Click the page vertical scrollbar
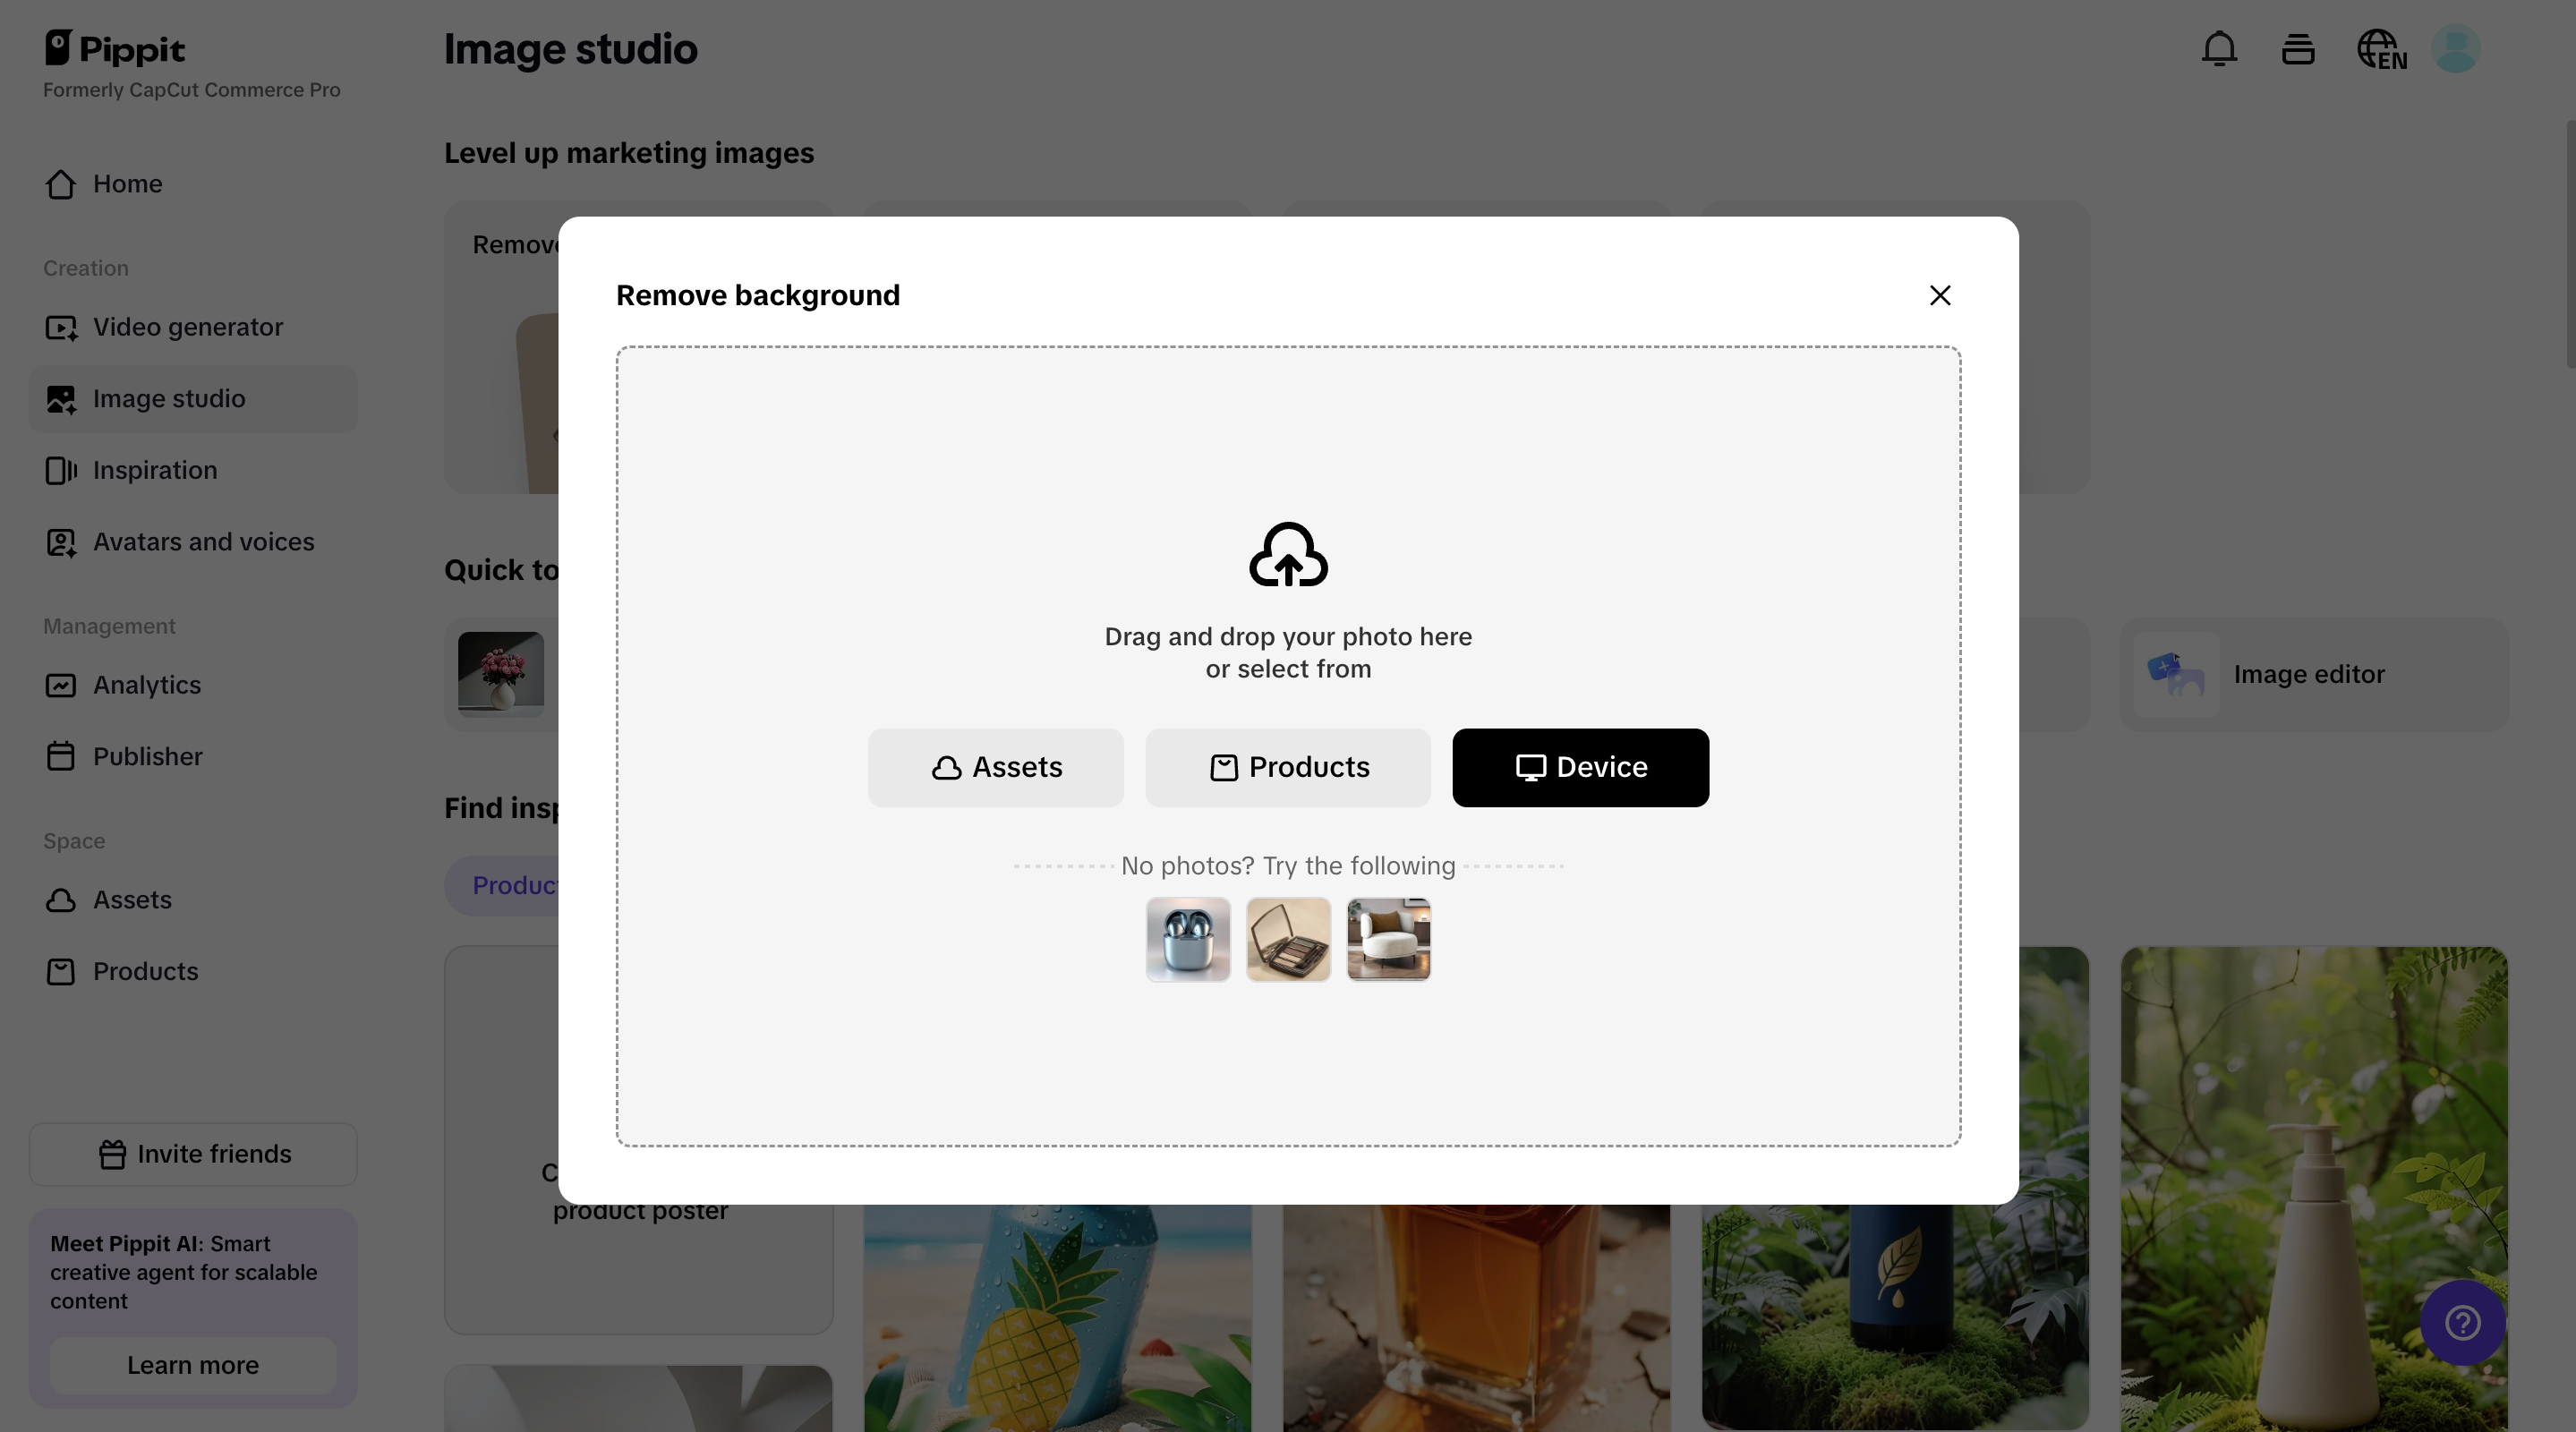Screen dimensions: 2576x1432 2570,244
